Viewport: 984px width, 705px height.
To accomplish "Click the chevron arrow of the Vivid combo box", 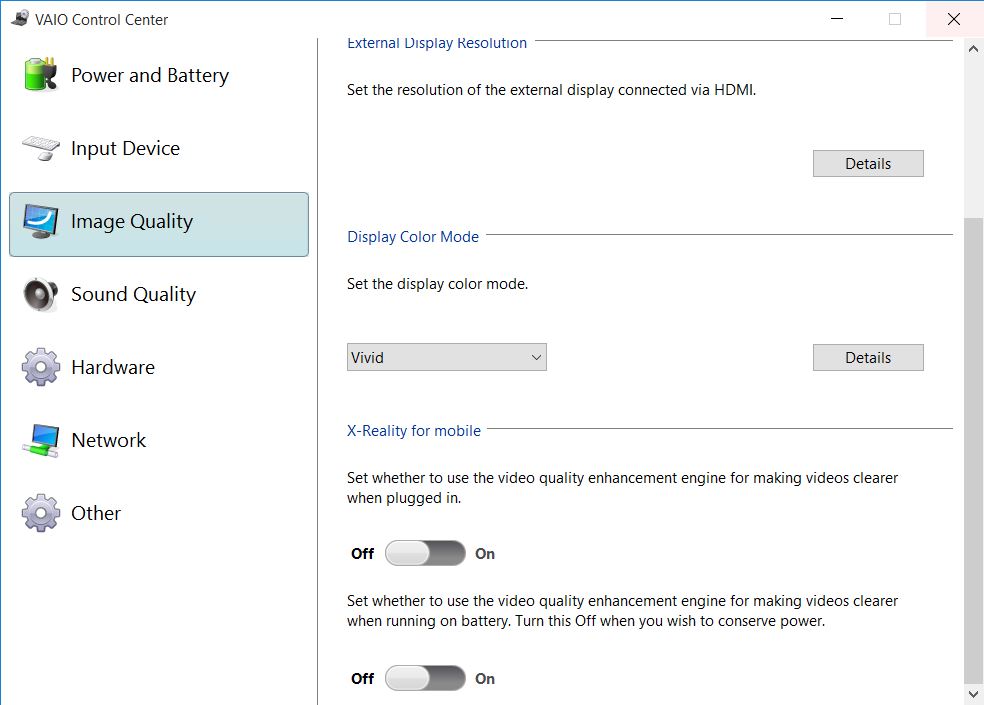I will [x=536, y=357].
